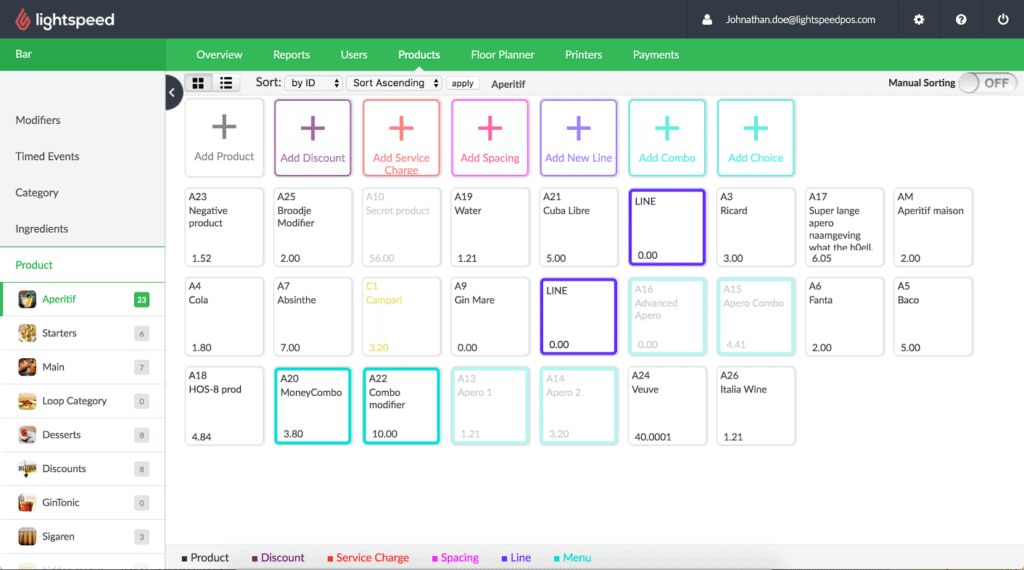Image resolution: width=1024 pixels, height=570 pixels.
Task: Click Add Discount plus tile
Action: point(313,138)
